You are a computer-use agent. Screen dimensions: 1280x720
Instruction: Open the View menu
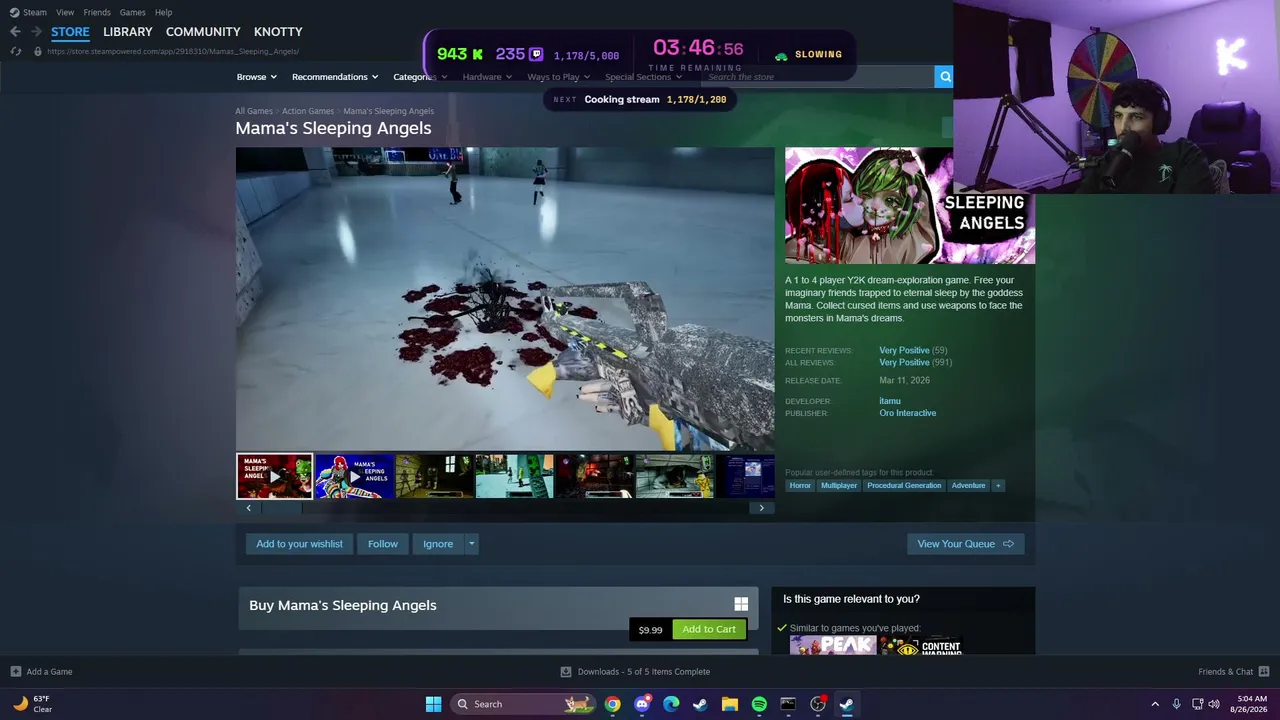pos(65,12)
